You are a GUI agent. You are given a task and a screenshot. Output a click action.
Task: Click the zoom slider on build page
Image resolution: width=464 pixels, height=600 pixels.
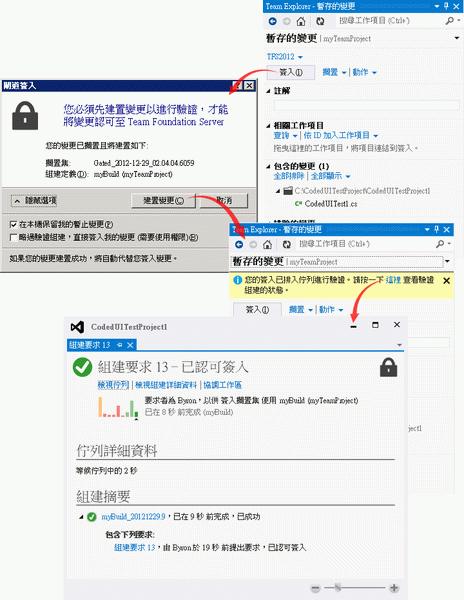point(355,588)
